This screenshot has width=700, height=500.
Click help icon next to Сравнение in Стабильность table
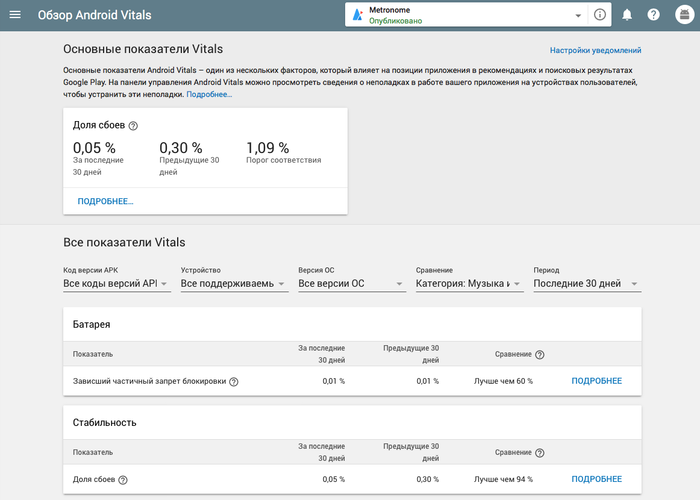click(x=540, y=453)
